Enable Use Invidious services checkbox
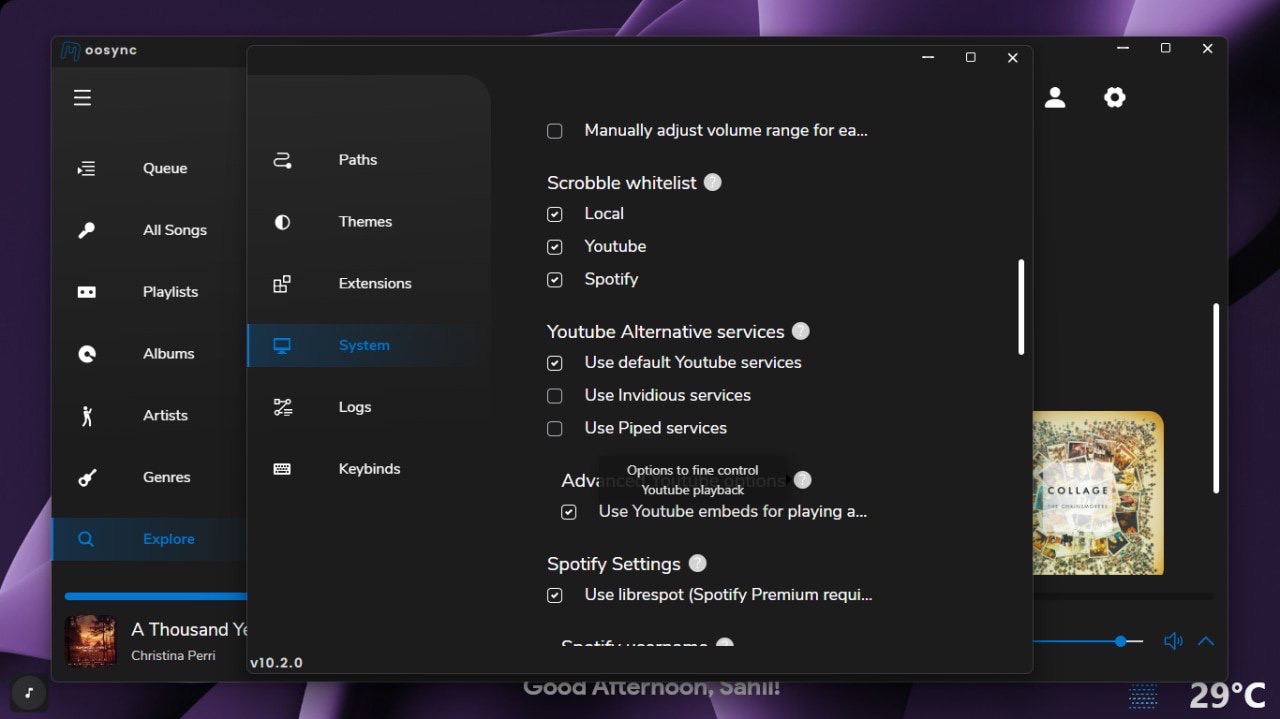Image resolution: width=1280 pixels, height=719 pixels. pyautogui.click(x=555, y=396)
